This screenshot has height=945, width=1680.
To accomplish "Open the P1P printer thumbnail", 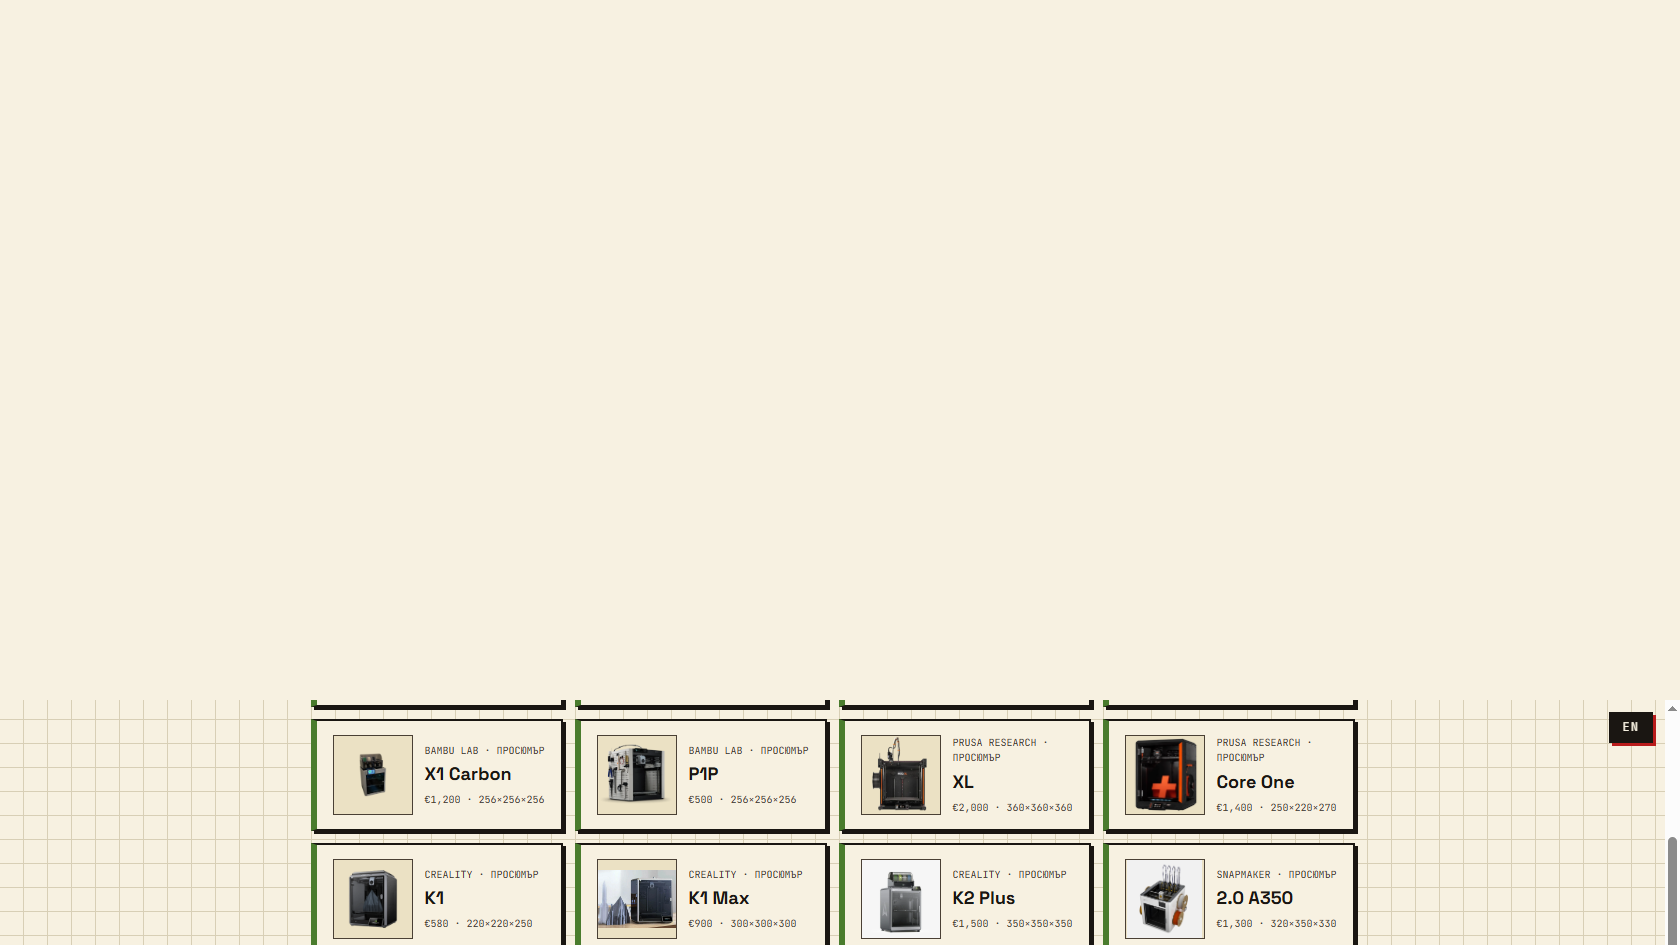I will coord(637,775).
